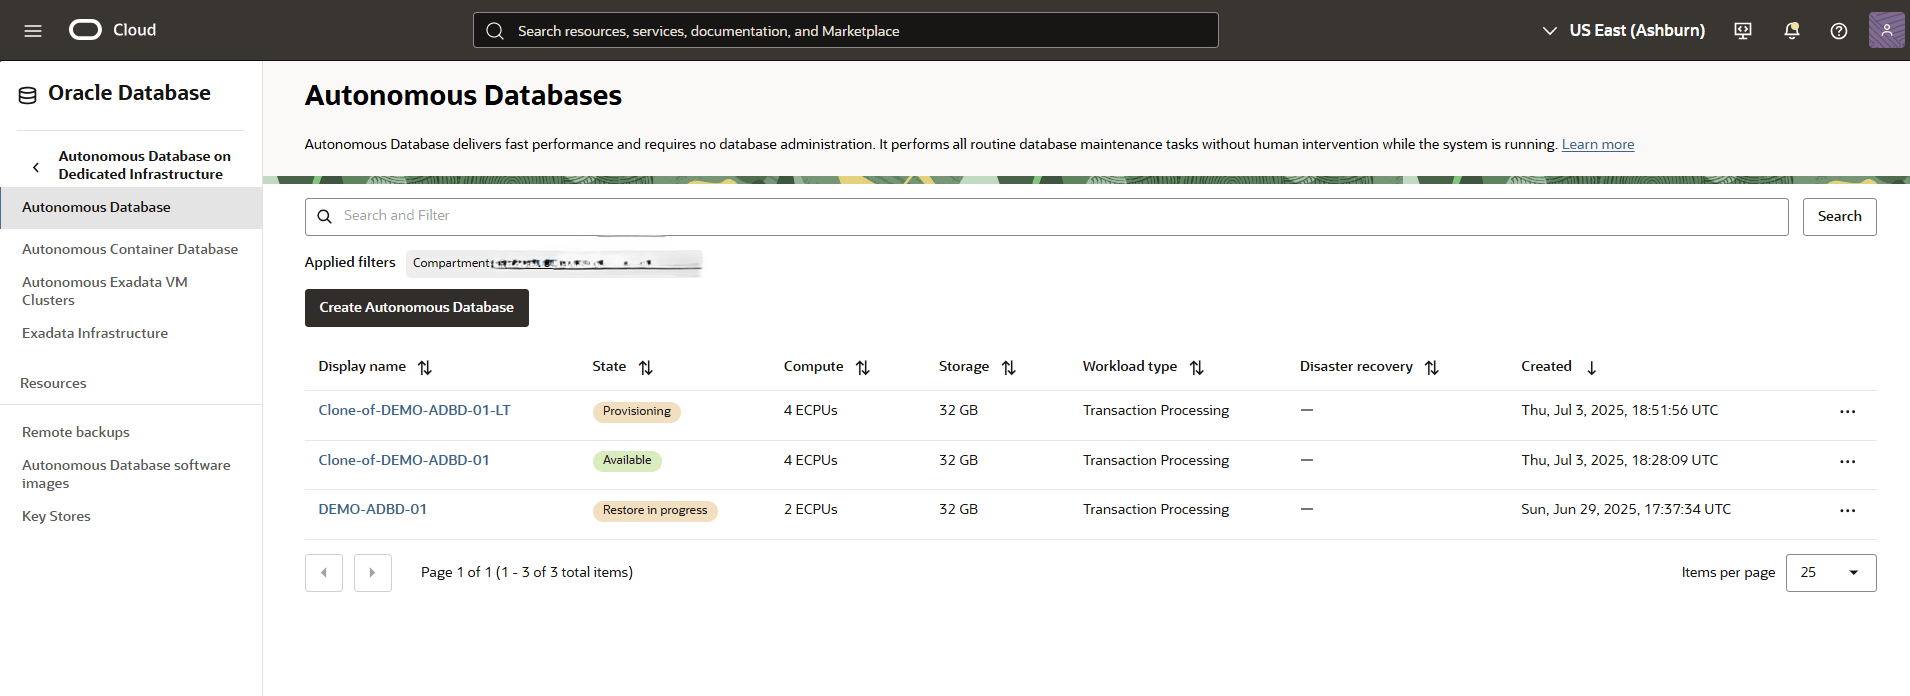Open actions menu for Clone-of-DEMO-ADBD-01-LT
Screen dimensions: 1910x696
[x=1847, y=411]
